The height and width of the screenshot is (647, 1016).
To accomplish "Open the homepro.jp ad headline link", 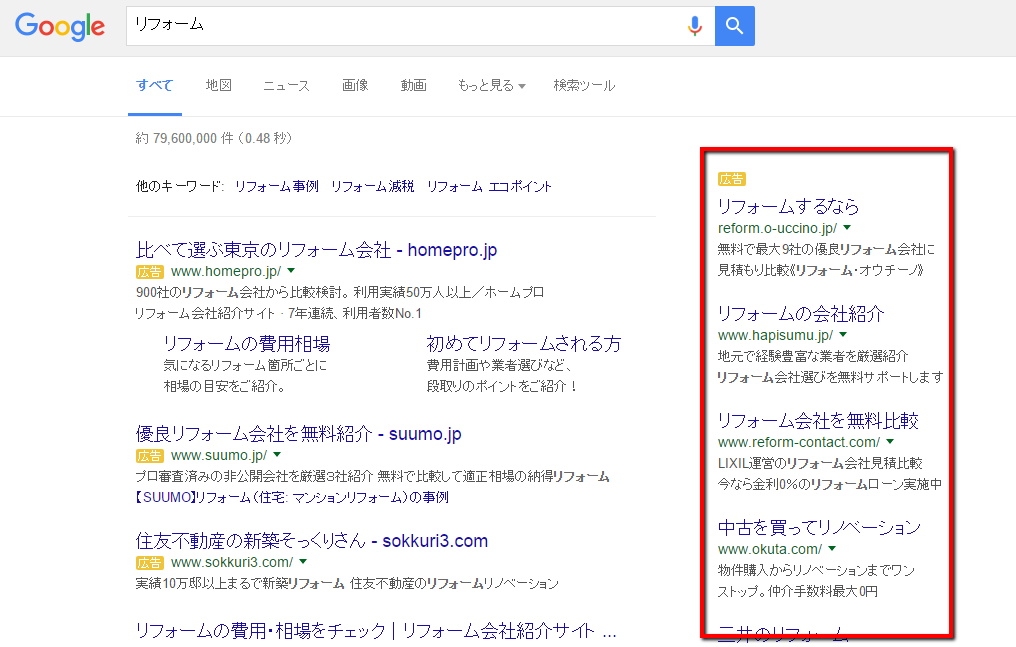I will pyautogui.click(x=316, y=250).
